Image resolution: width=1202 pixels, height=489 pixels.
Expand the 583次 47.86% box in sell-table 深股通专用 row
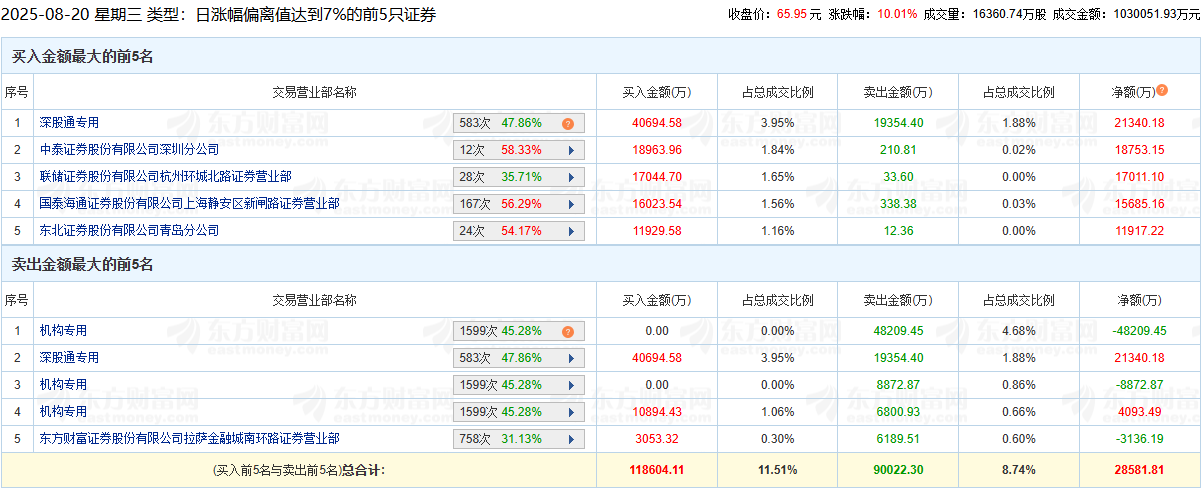571,358
